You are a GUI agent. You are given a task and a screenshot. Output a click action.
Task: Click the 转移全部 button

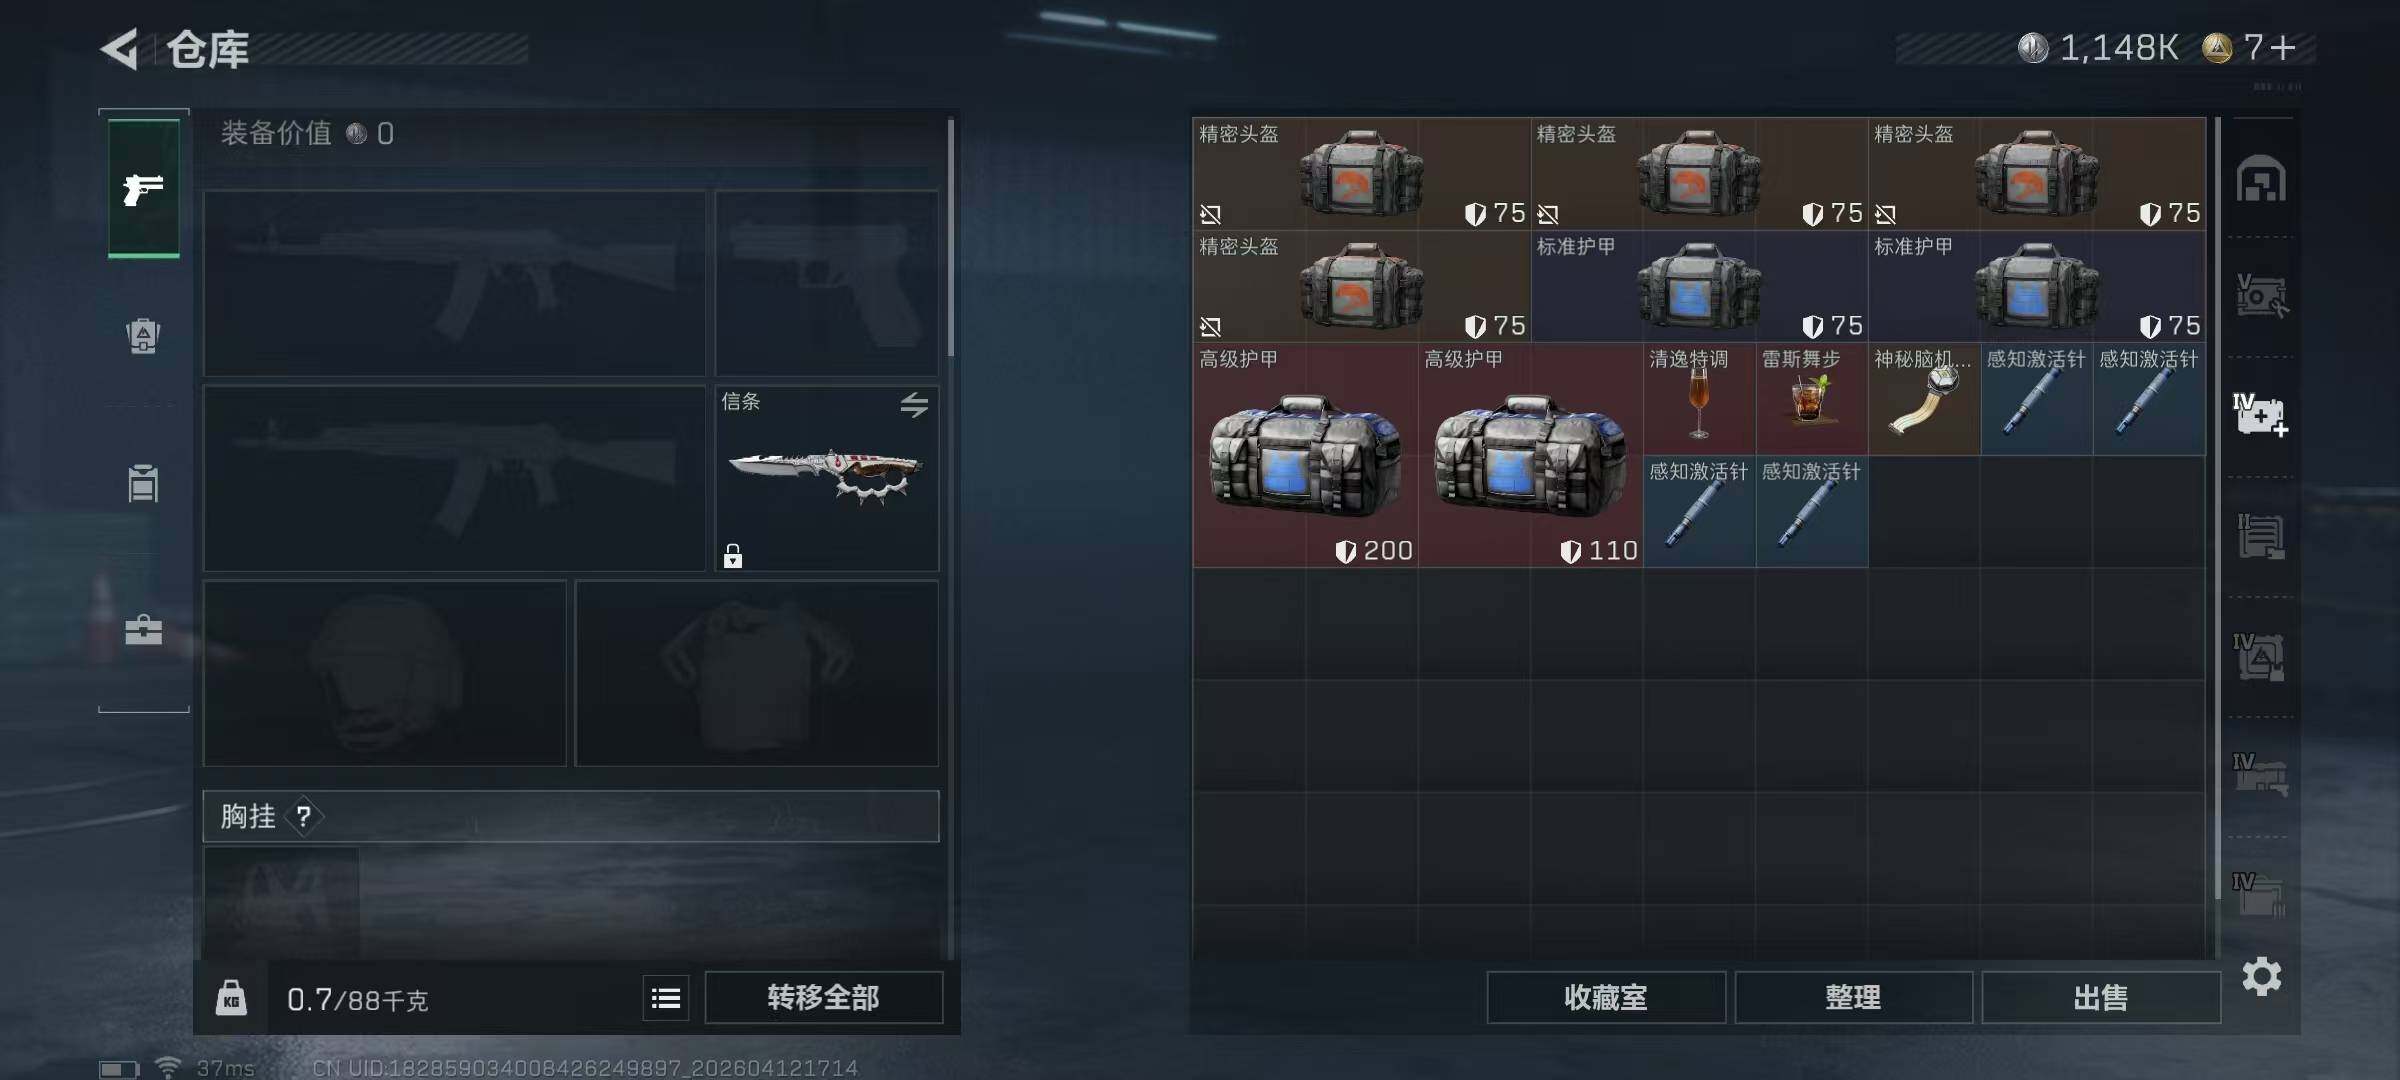823,997
